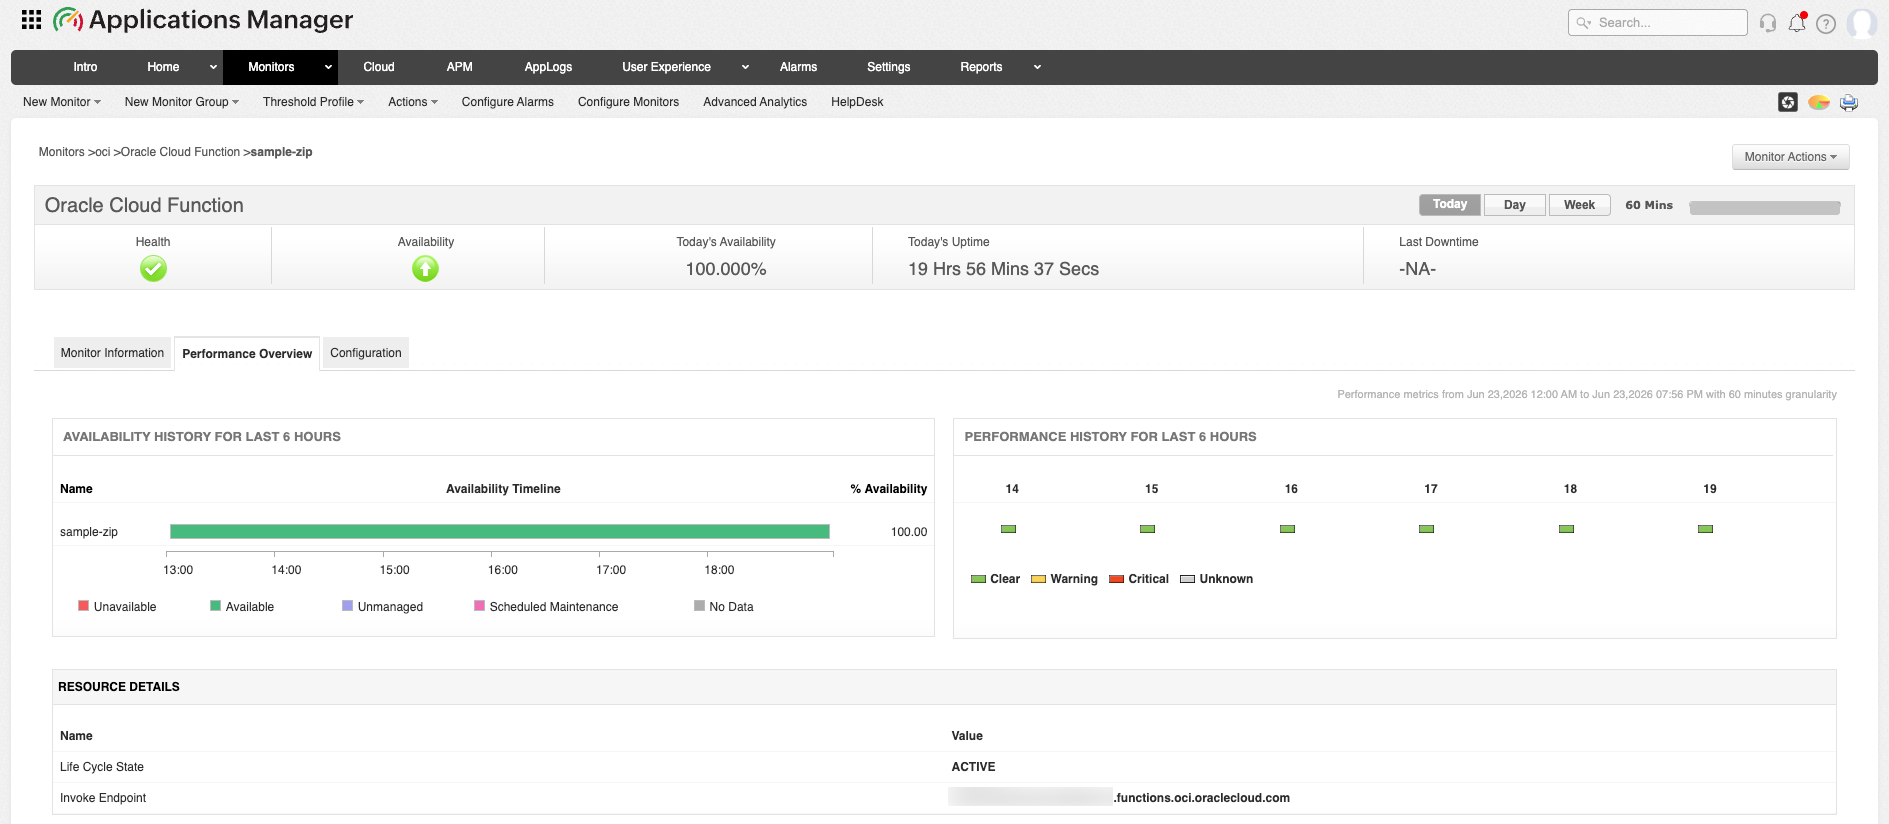Open the Monitor Actions dropdown
The height and width of the screenshot is (824, 1889).
[x=1791, y=157]
